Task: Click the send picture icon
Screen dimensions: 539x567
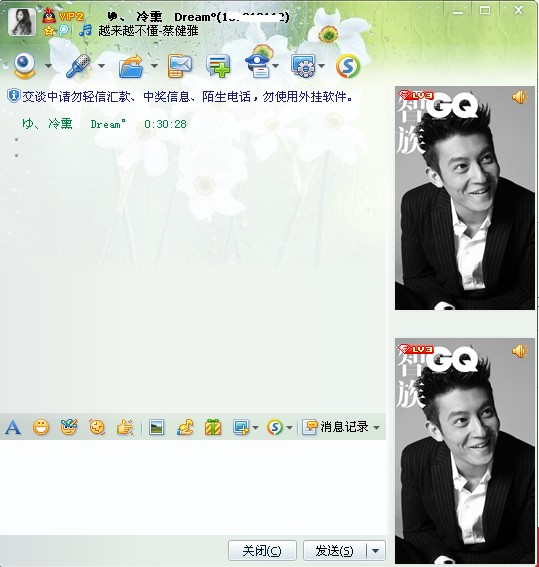Action: point(157,427)
